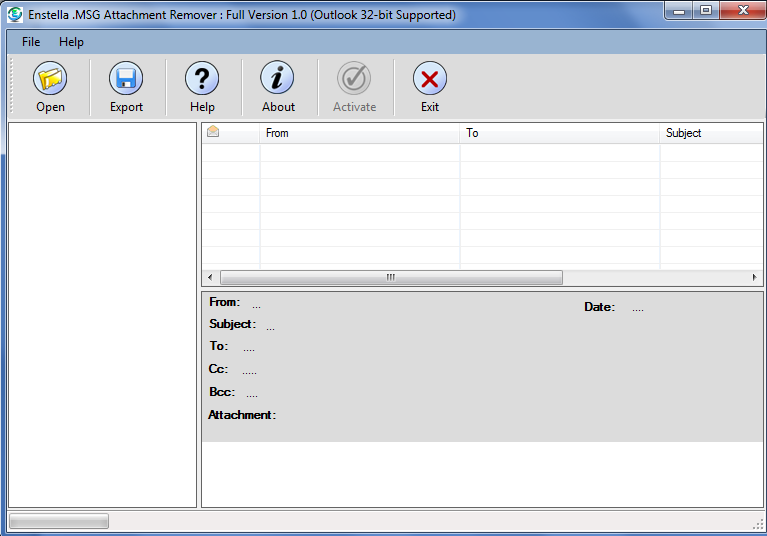Image resolution: width=767 pixels, height=536 pixels.
Task: Open Help with the question mark icon
Action: coord(202,79)
